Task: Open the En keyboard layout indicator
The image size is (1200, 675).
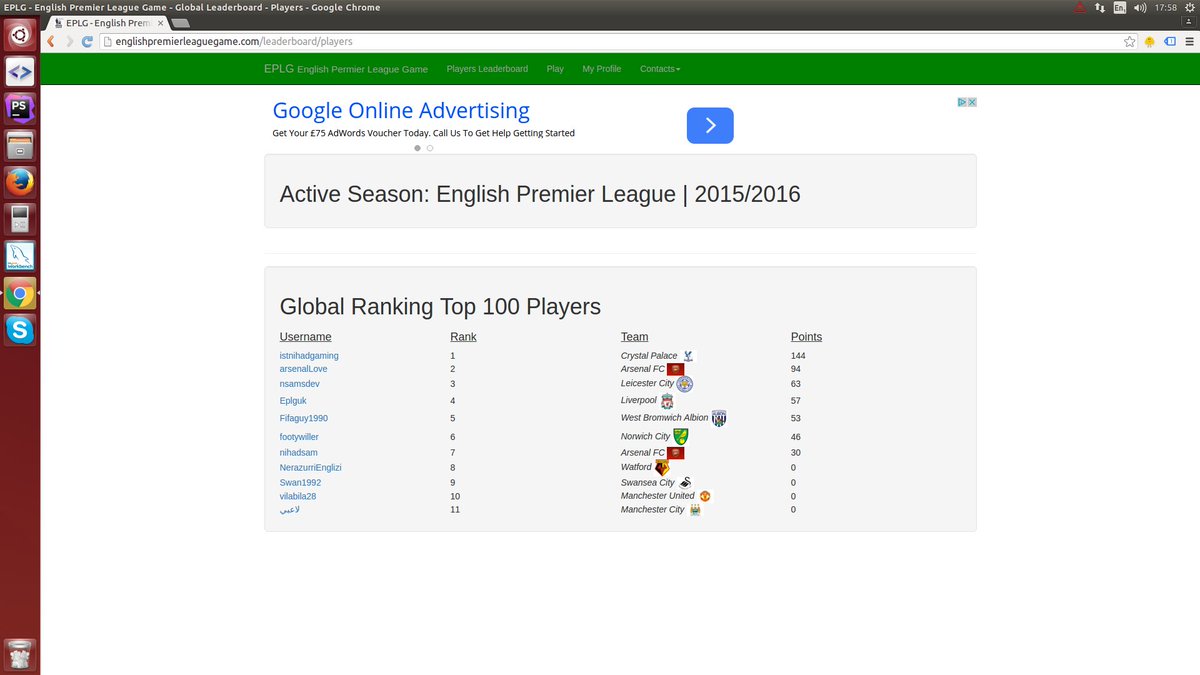Action: 1120,7
